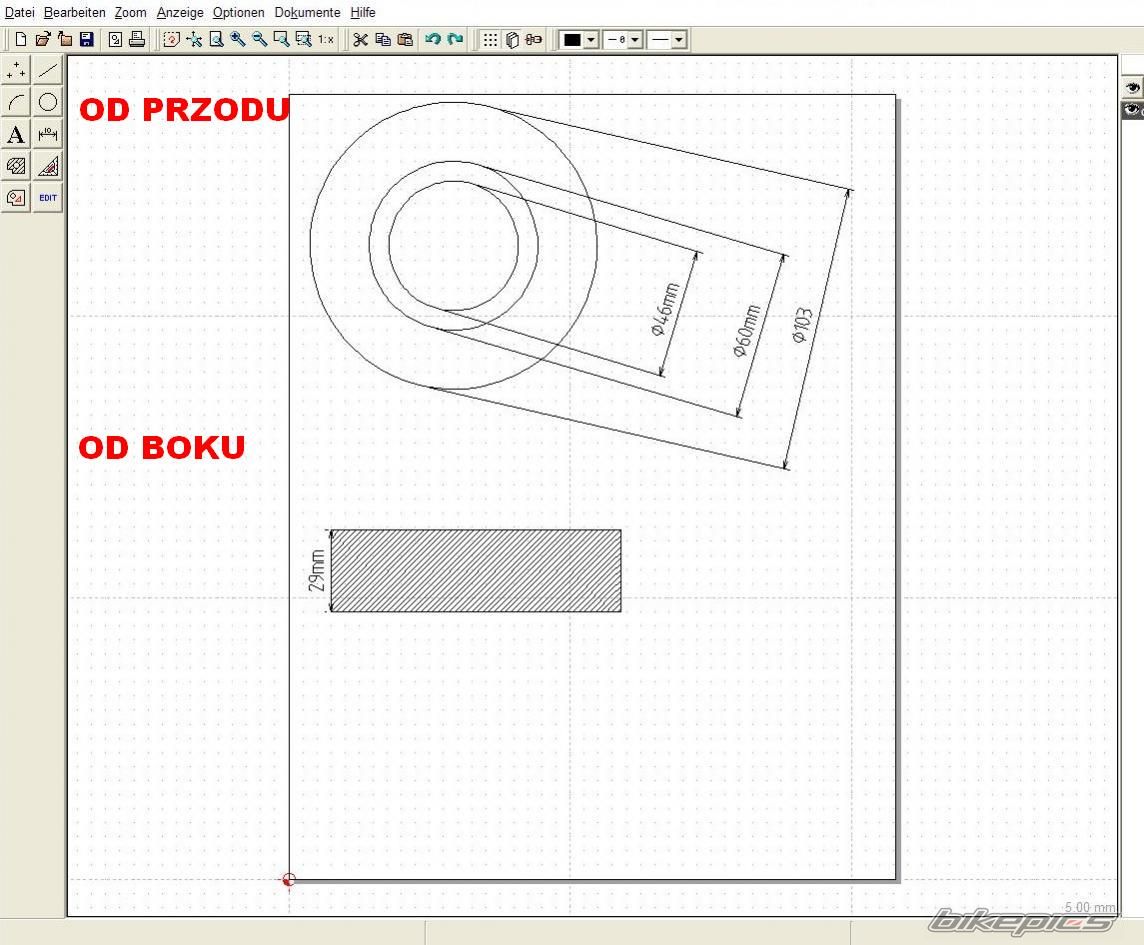
Task: Toggle the dotted grid display button
Action: 490,40
